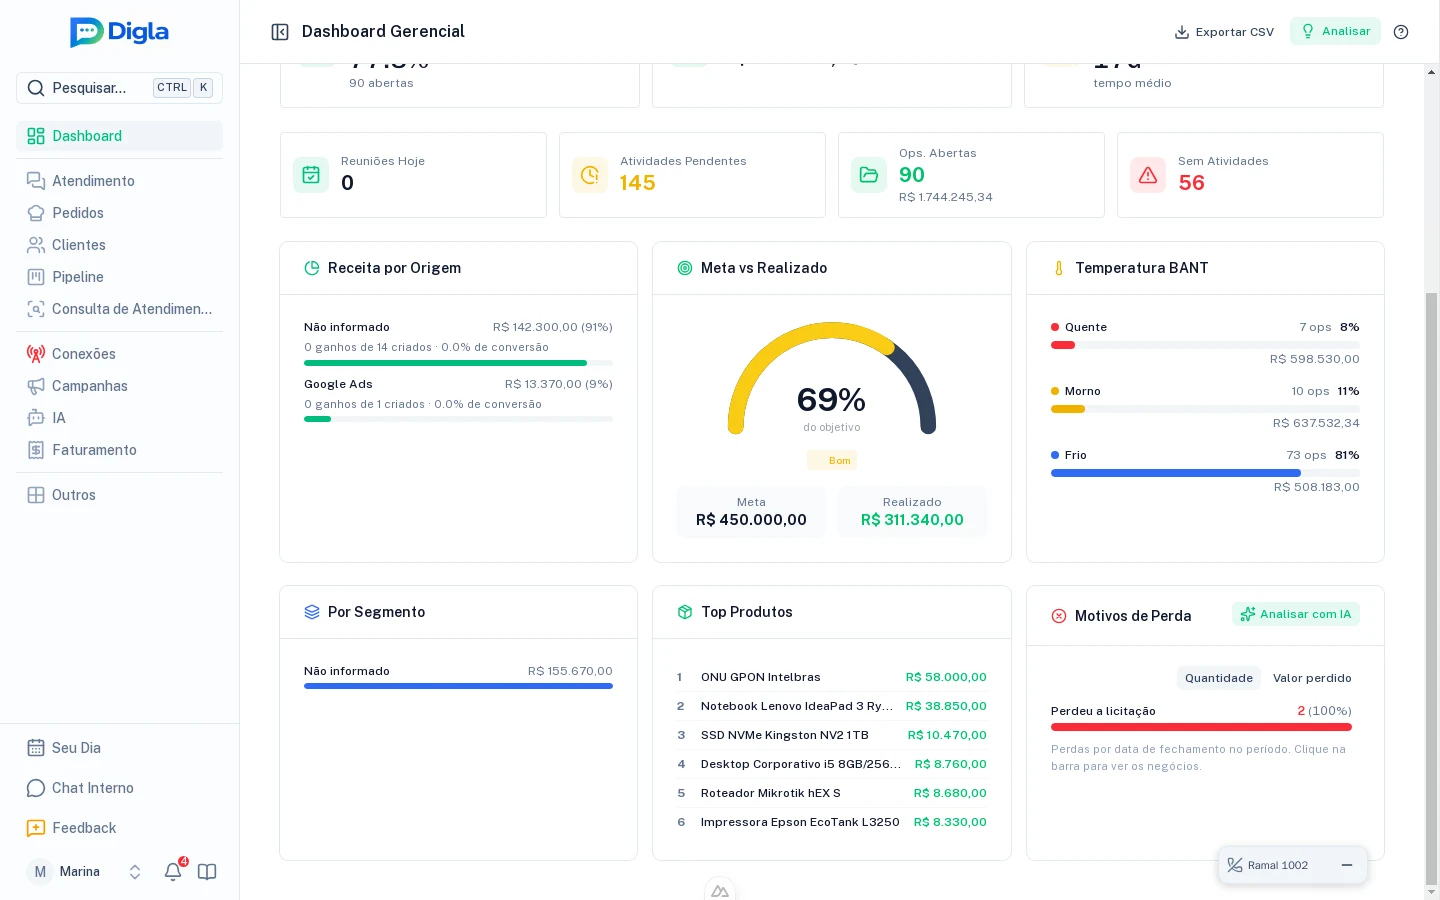
Task: Open the documentation book icon
Action: point(207,871)
